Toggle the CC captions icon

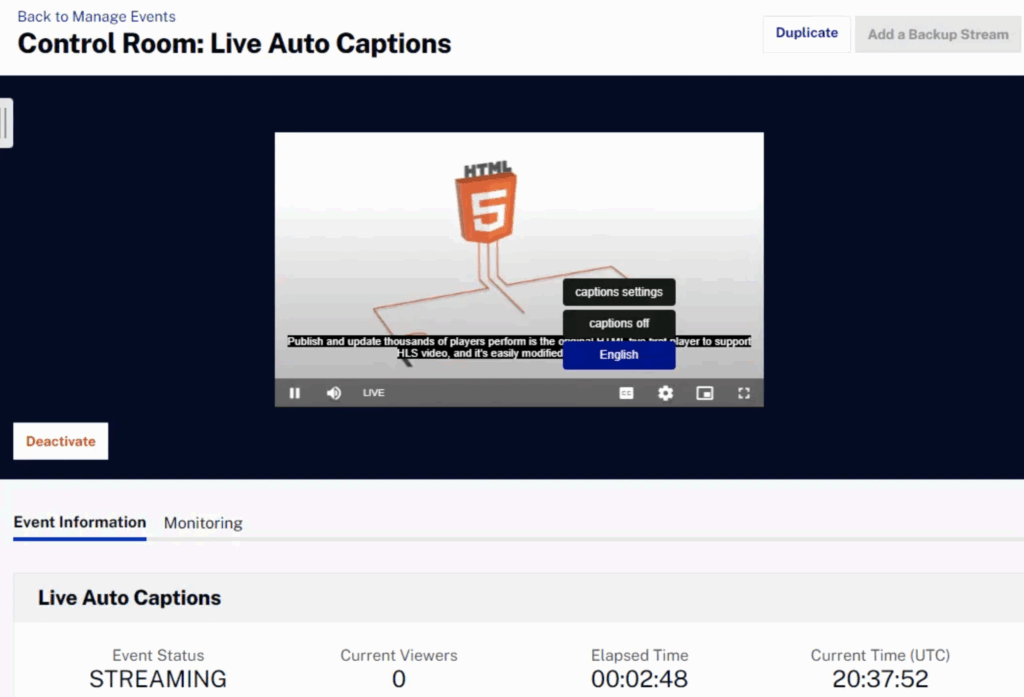[x=626, y=393]
